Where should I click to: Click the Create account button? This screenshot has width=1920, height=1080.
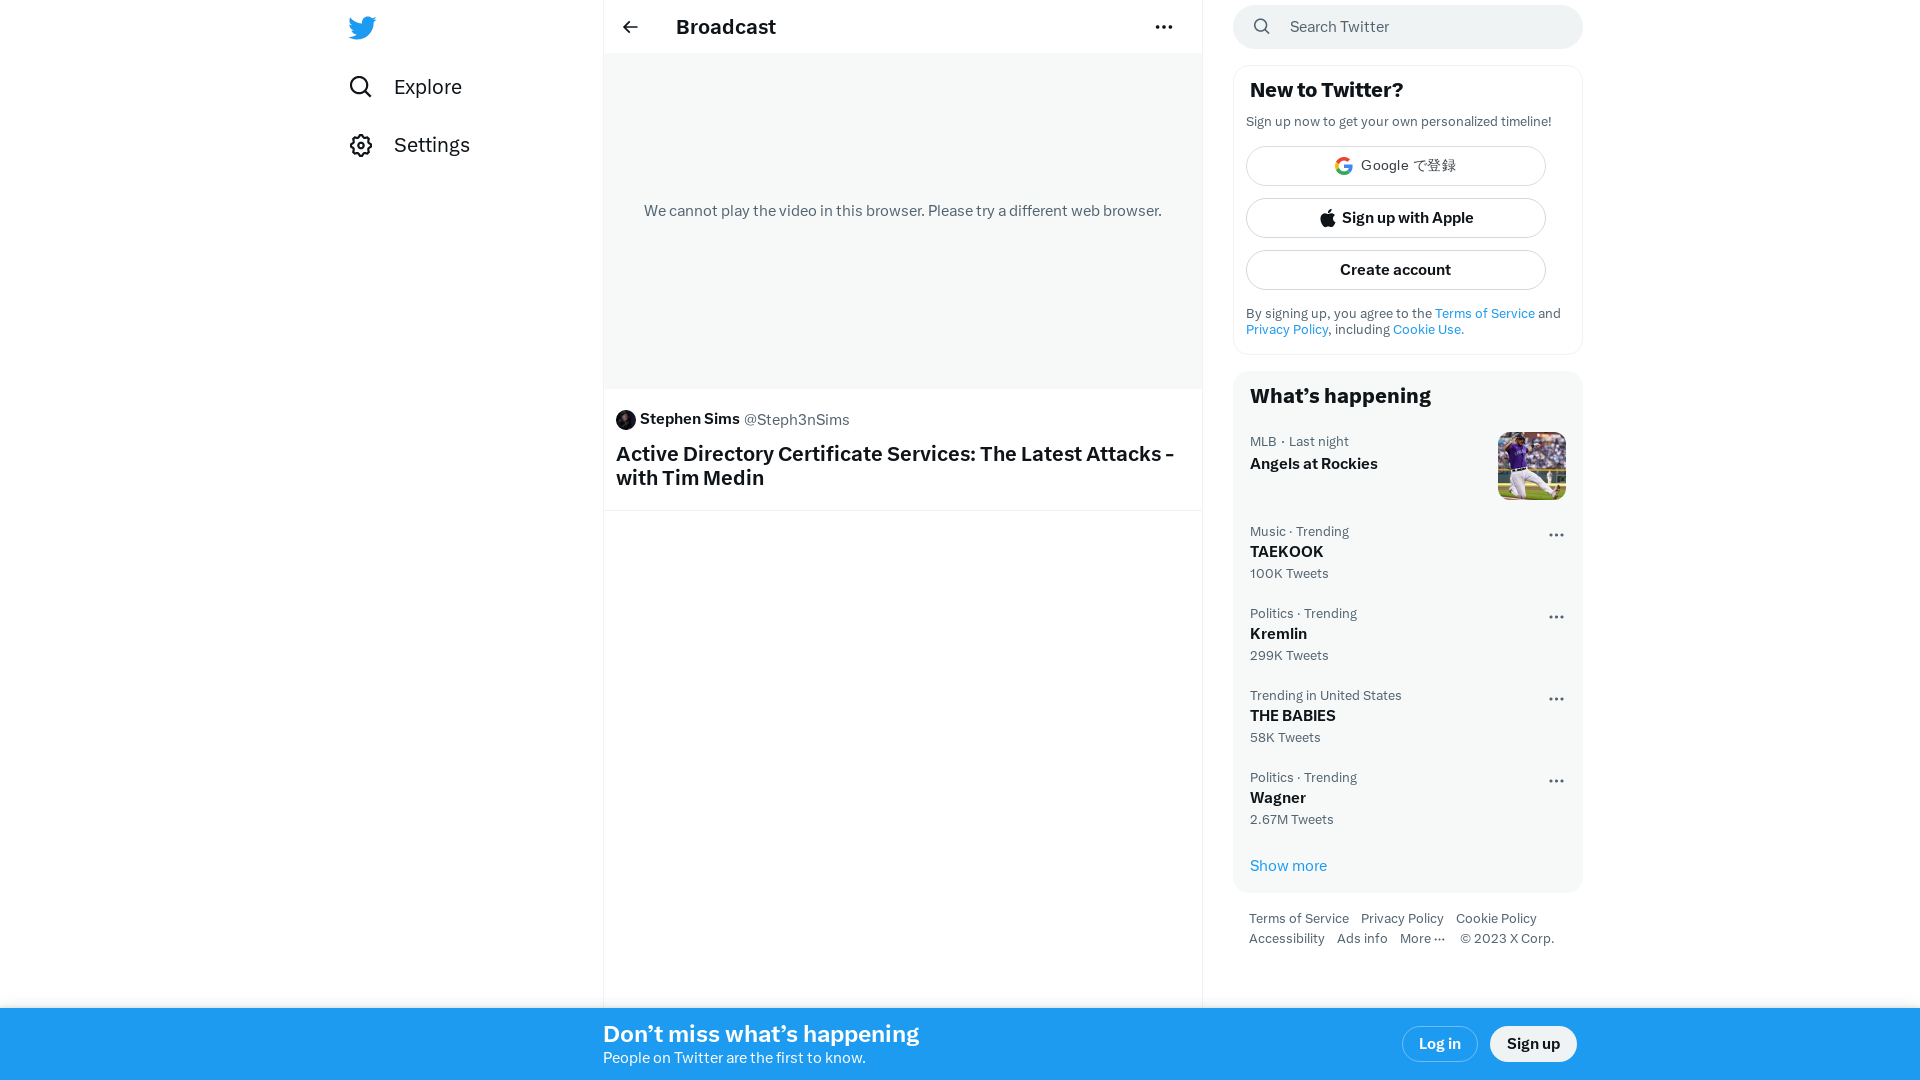point(1396,270)
